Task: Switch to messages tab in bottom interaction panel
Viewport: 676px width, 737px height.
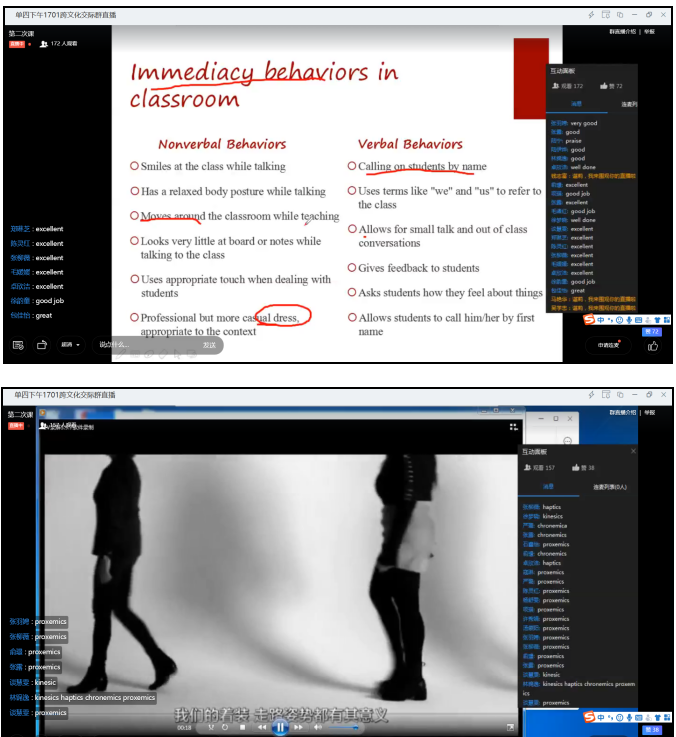Action: (x=548, y=486)
